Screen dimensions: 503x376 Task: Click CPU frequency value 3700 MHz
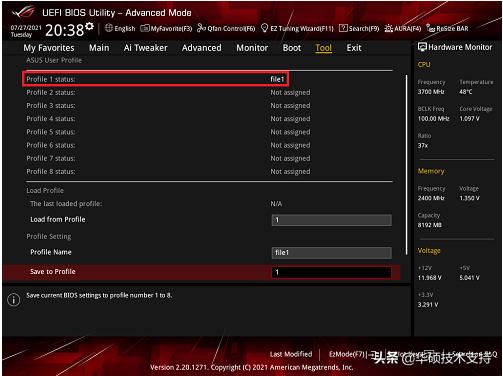click(x=431, y=92)
